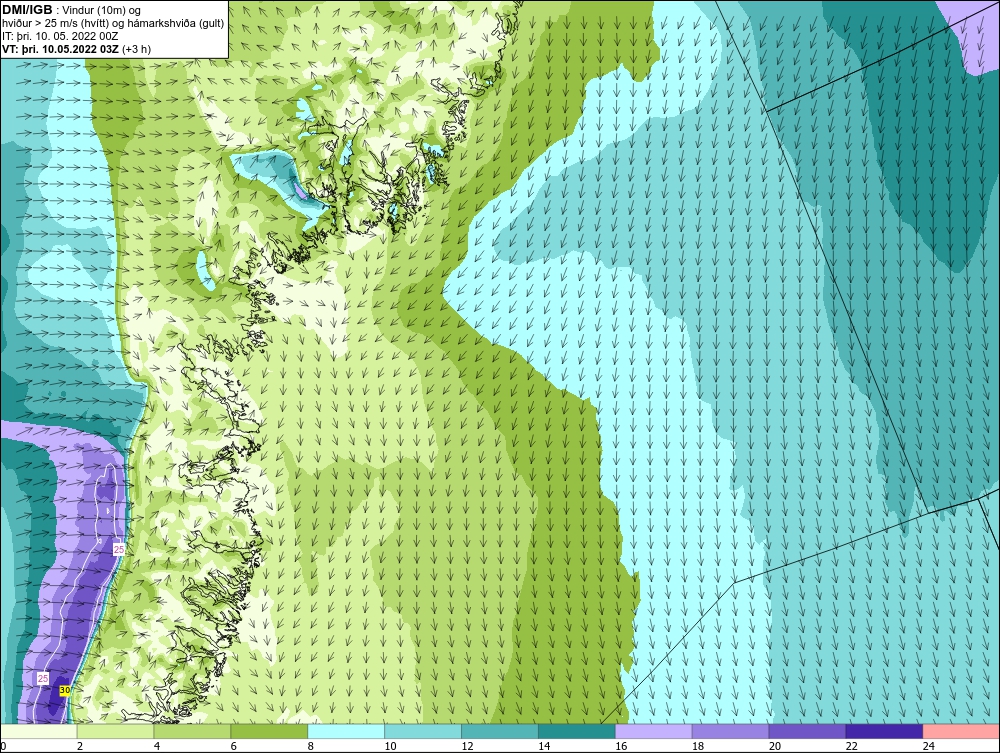Click the lavender 16–18 m/s legend swatch
The image size is (1000, 753).
click(x=654, y=731)
